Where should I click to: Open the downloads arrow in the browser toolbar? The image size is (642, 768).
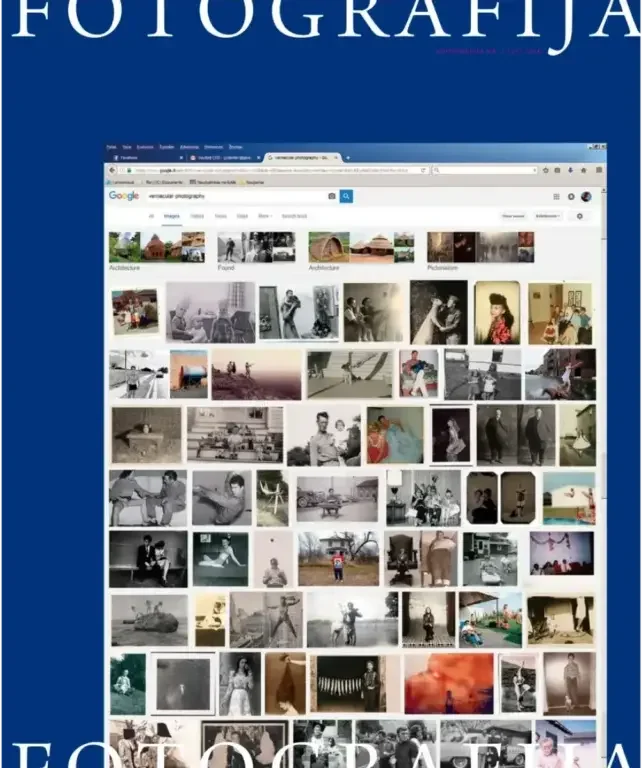(571, 170)
